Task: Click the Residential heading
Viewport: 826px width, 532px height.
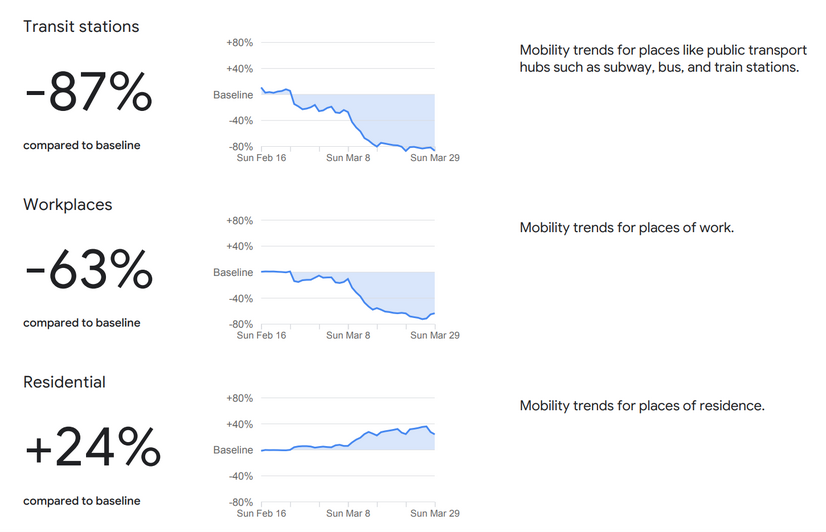Action: pyautogui.click(x=64, y=382)
